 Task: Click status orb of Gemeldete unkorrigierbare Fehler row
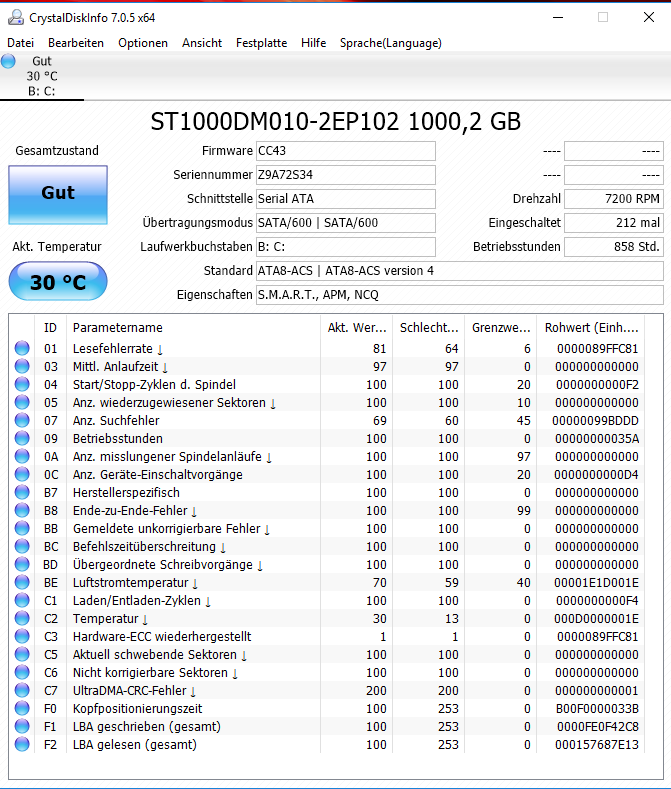point(22,528)
